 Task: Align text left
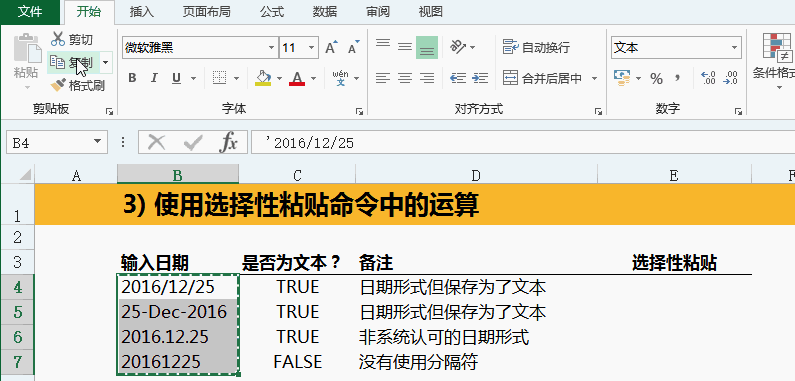(x=383, y=78)
